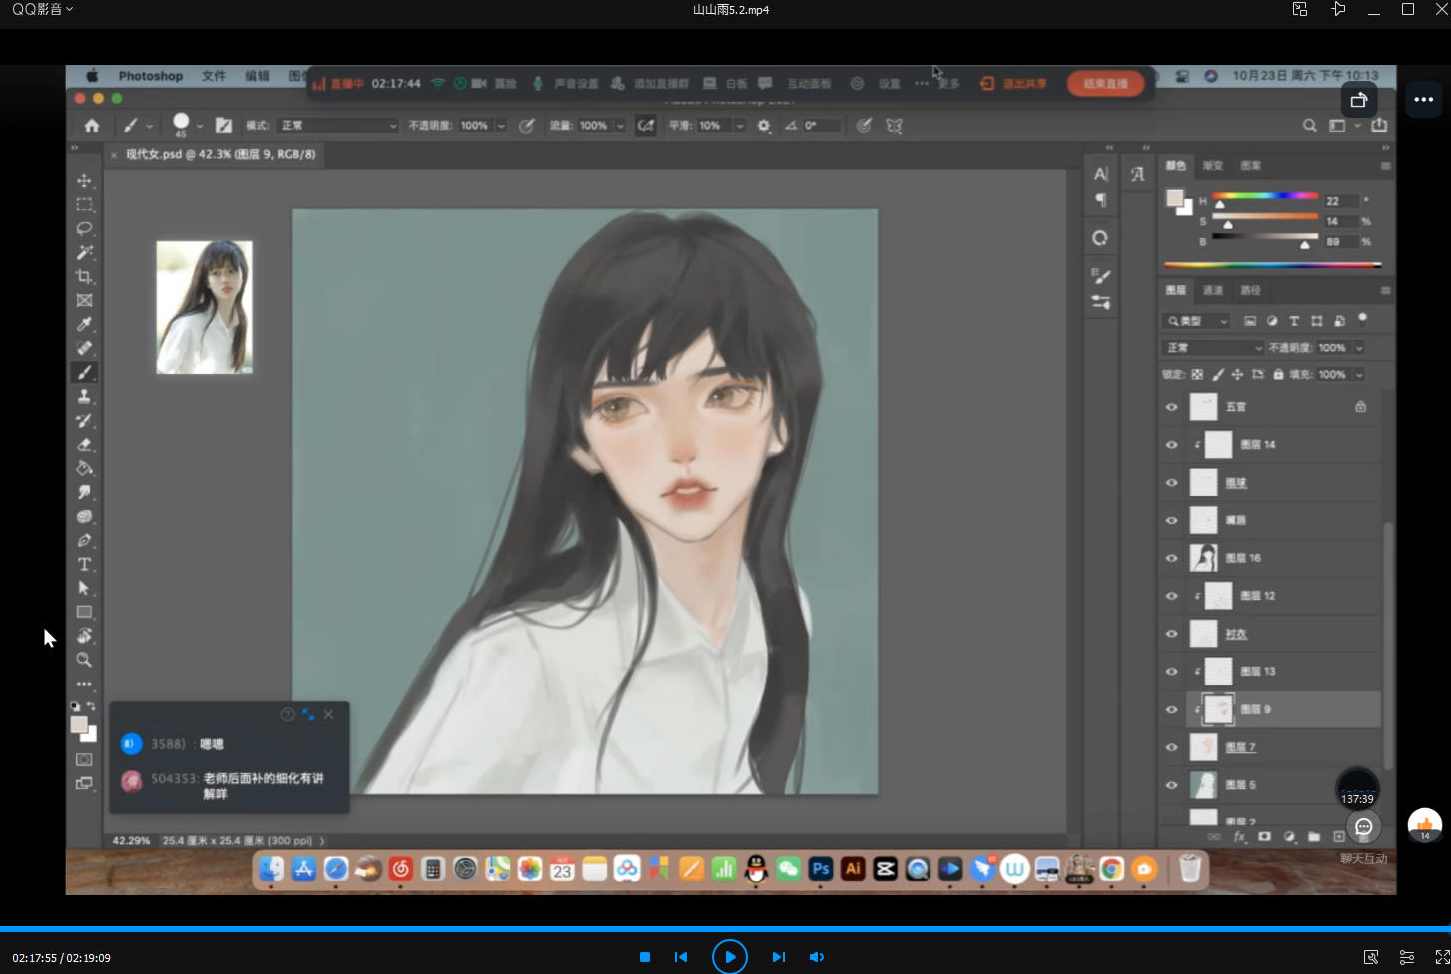Select the Eyedropper tool
The height and width of the screenshot is (974, 1451).
coord(84,324)
